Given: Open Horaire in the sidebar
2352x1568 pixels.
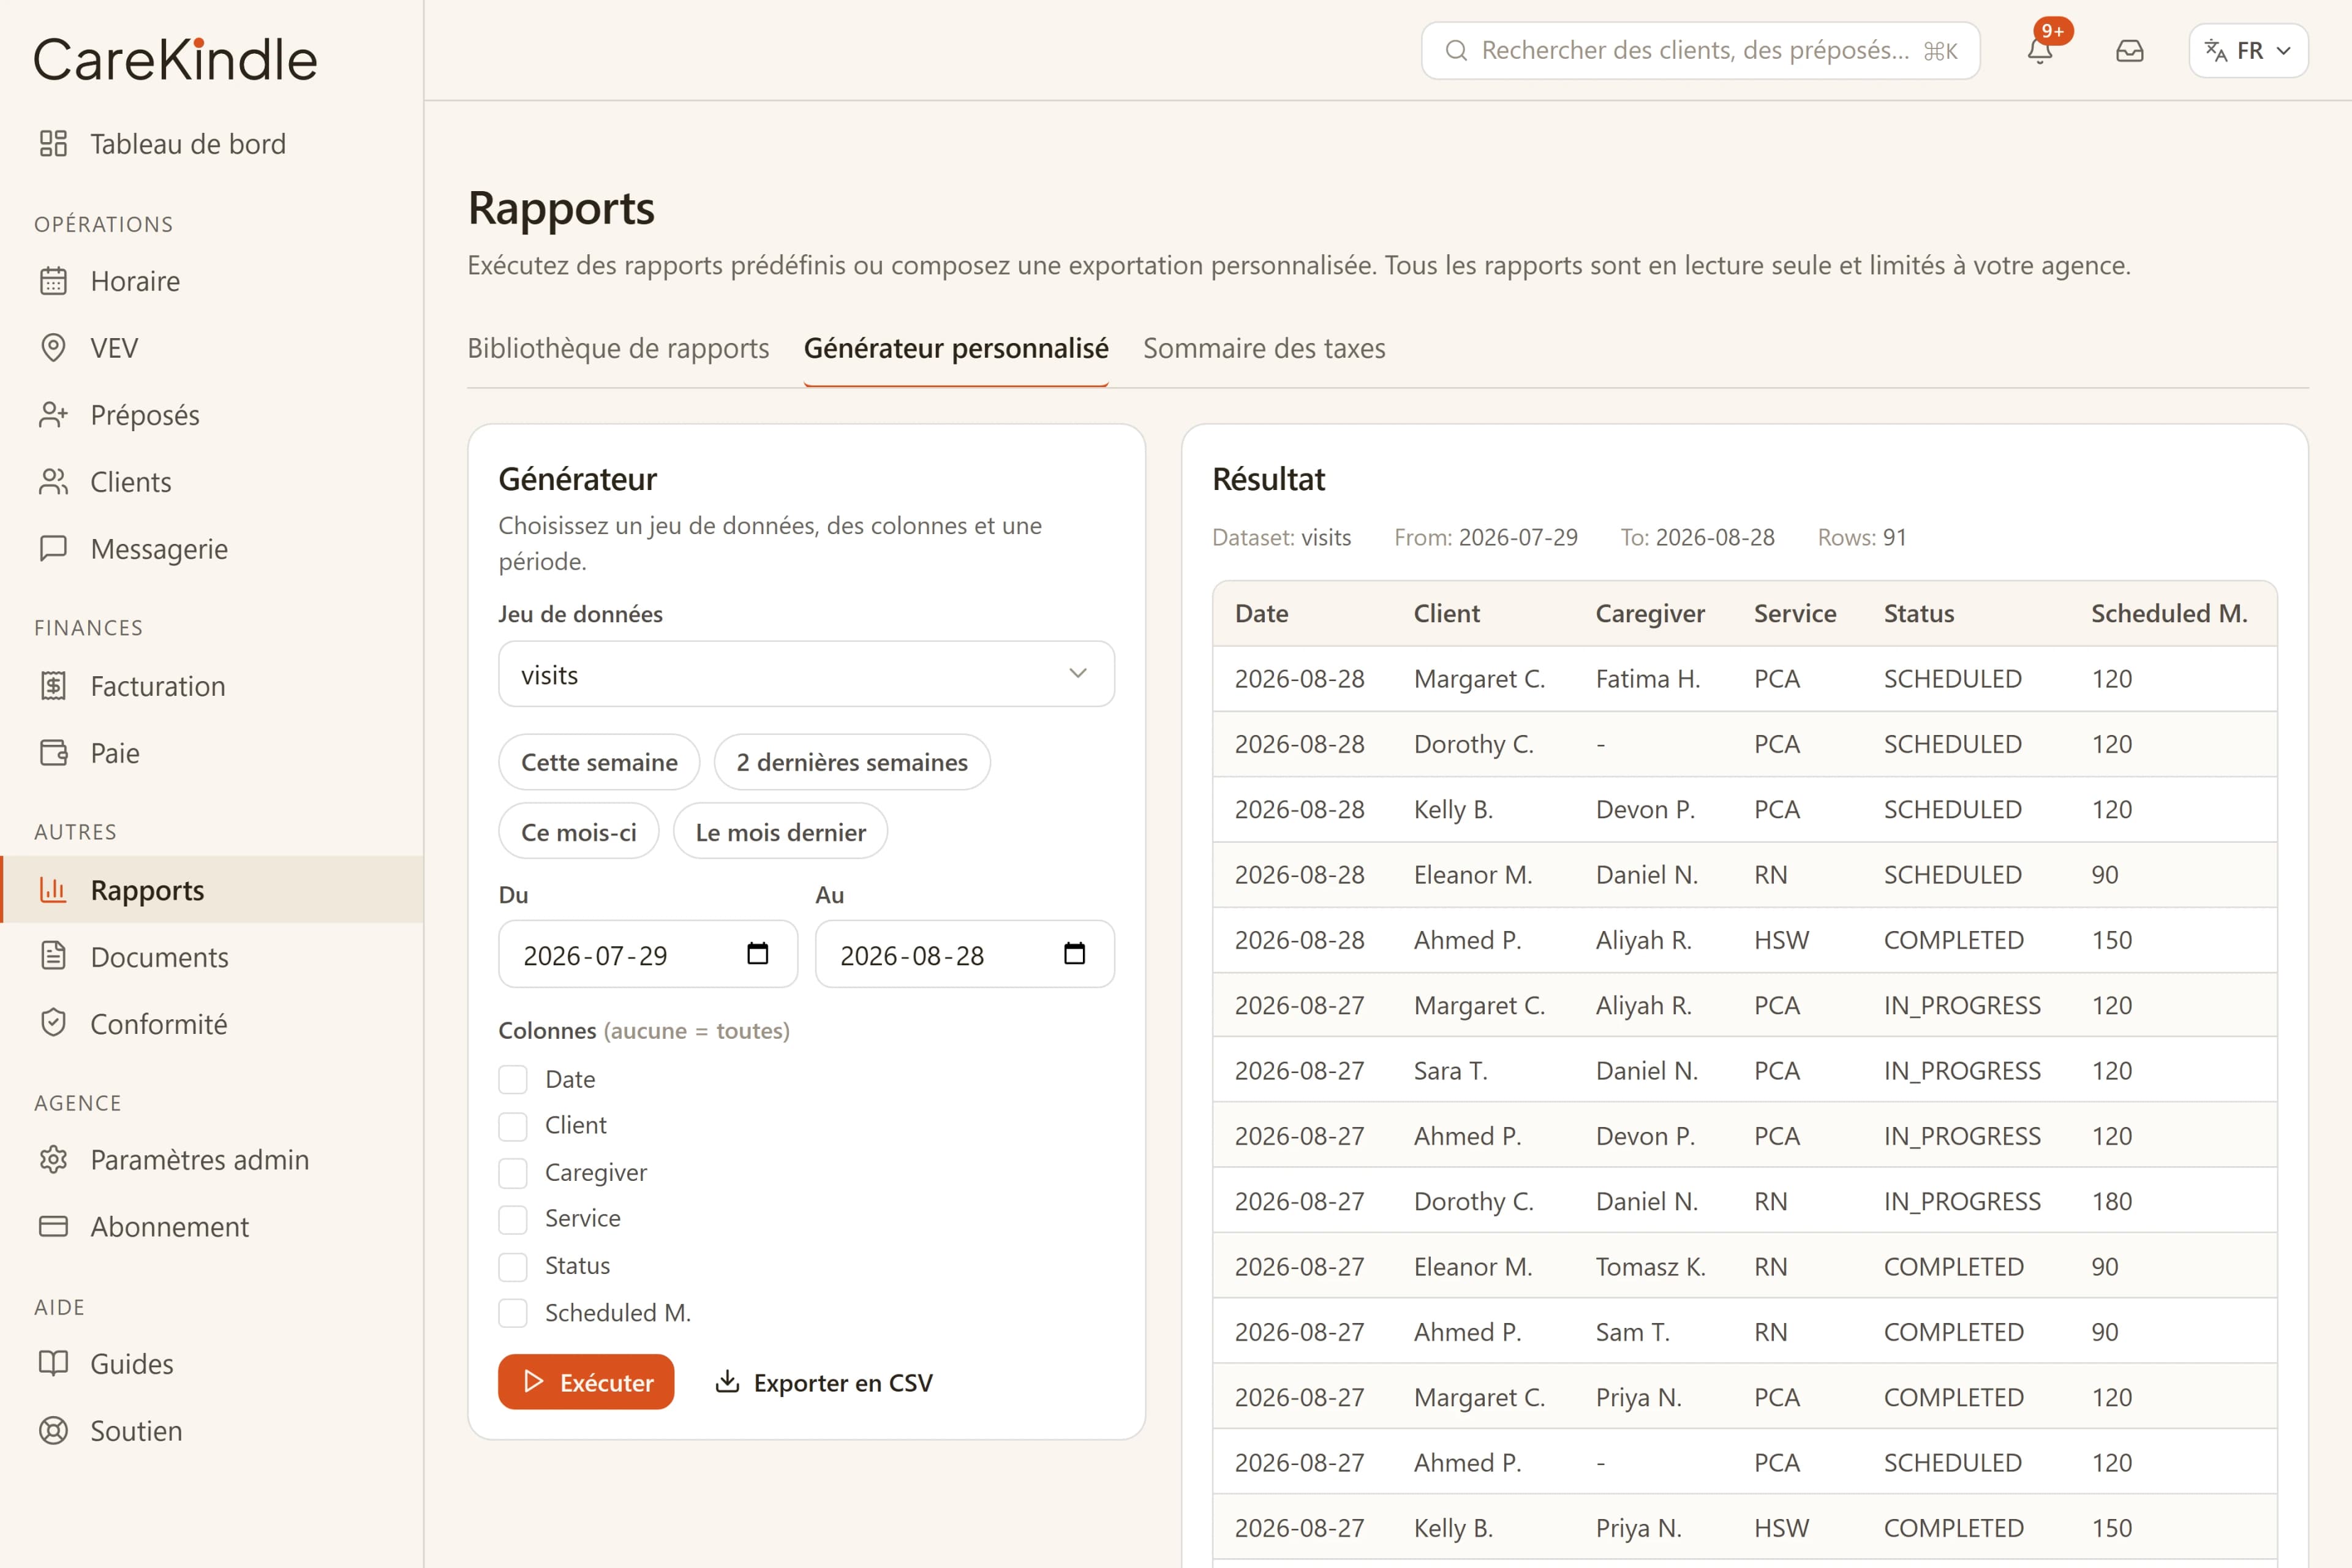Looking at the screenshot, I should pos(212,281).
